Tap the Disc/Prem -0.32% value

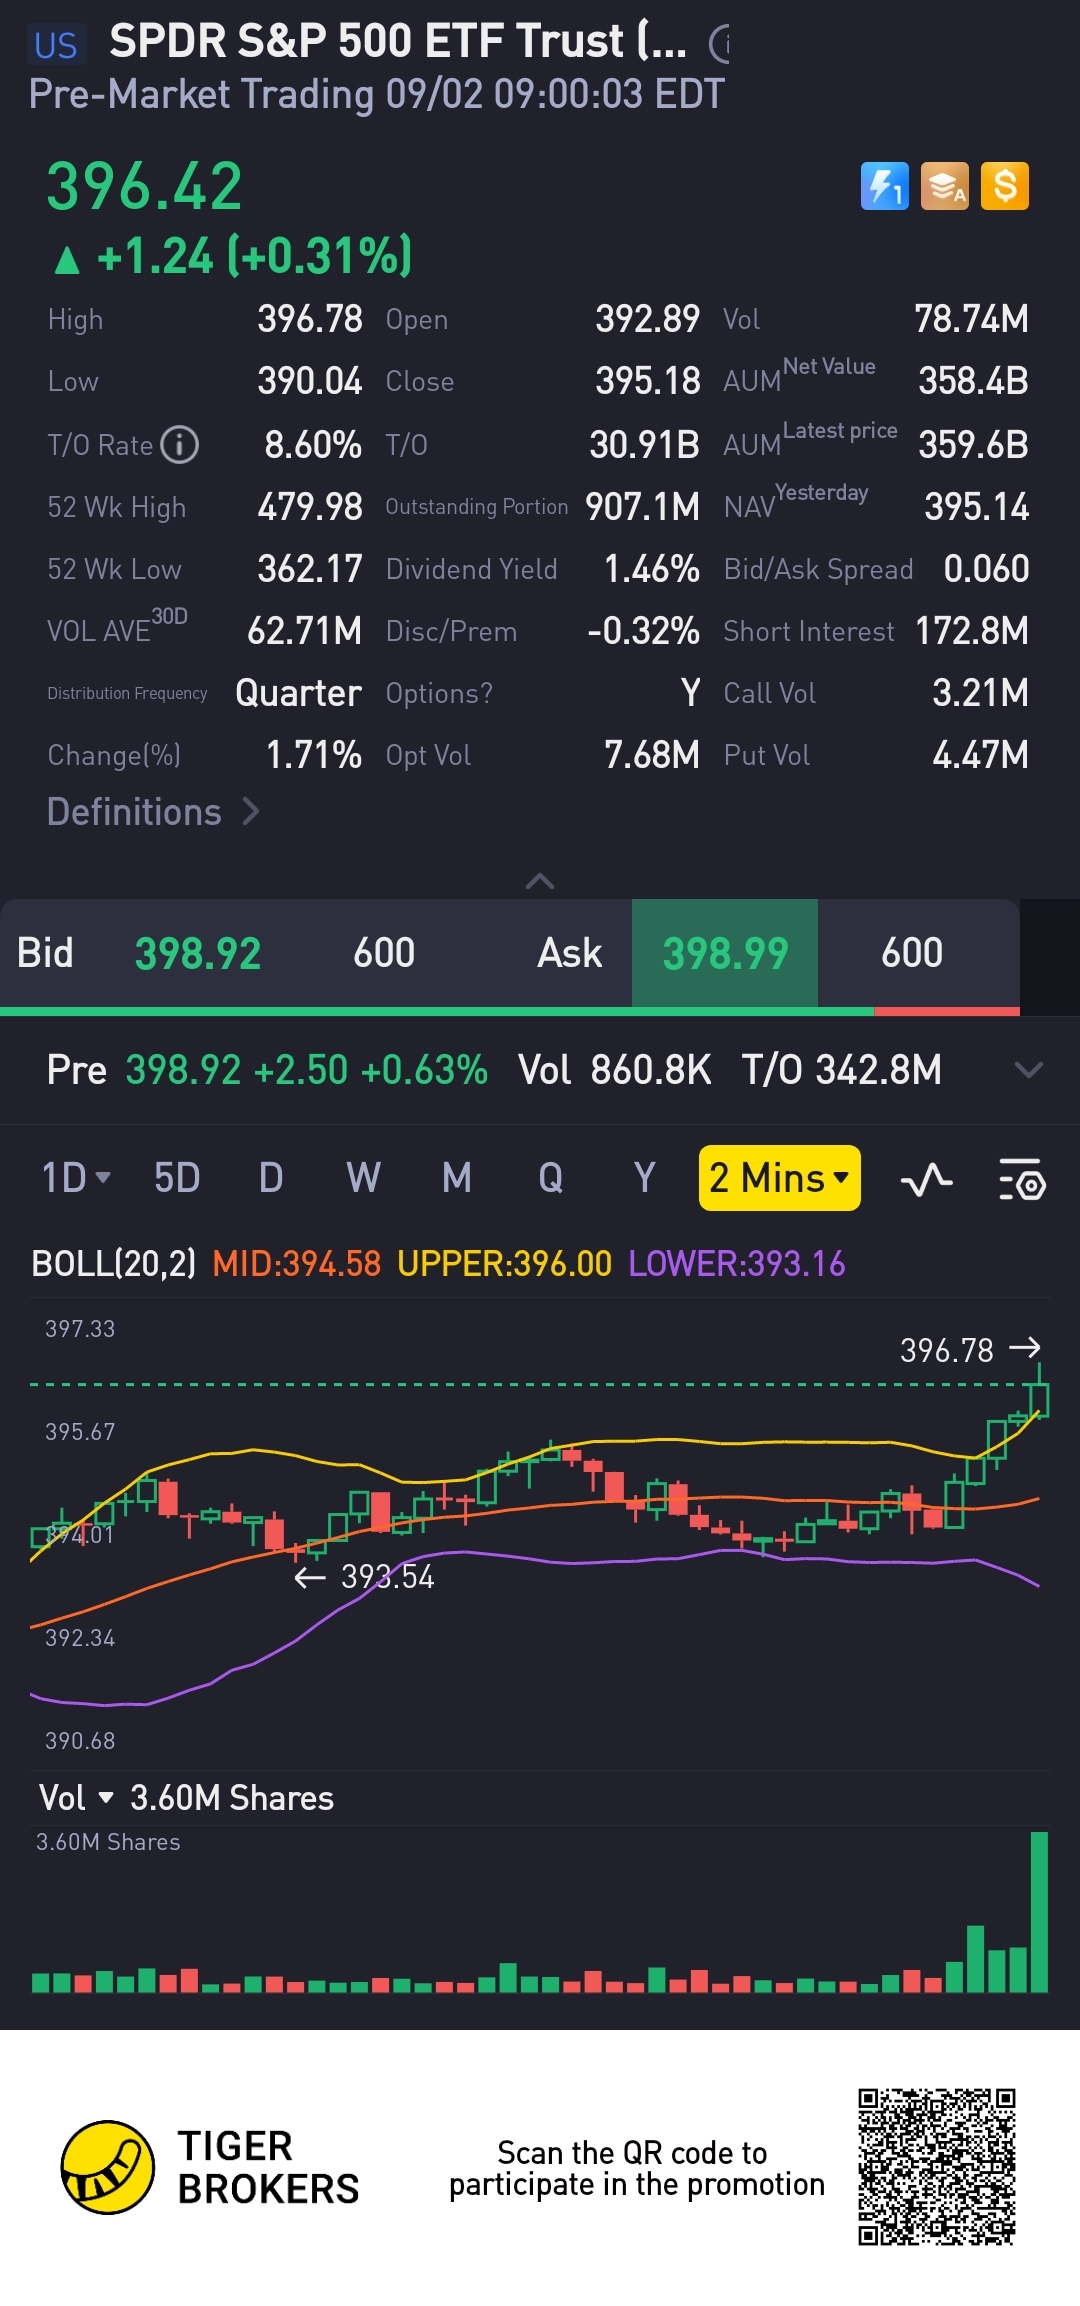[x=643, y=631]
